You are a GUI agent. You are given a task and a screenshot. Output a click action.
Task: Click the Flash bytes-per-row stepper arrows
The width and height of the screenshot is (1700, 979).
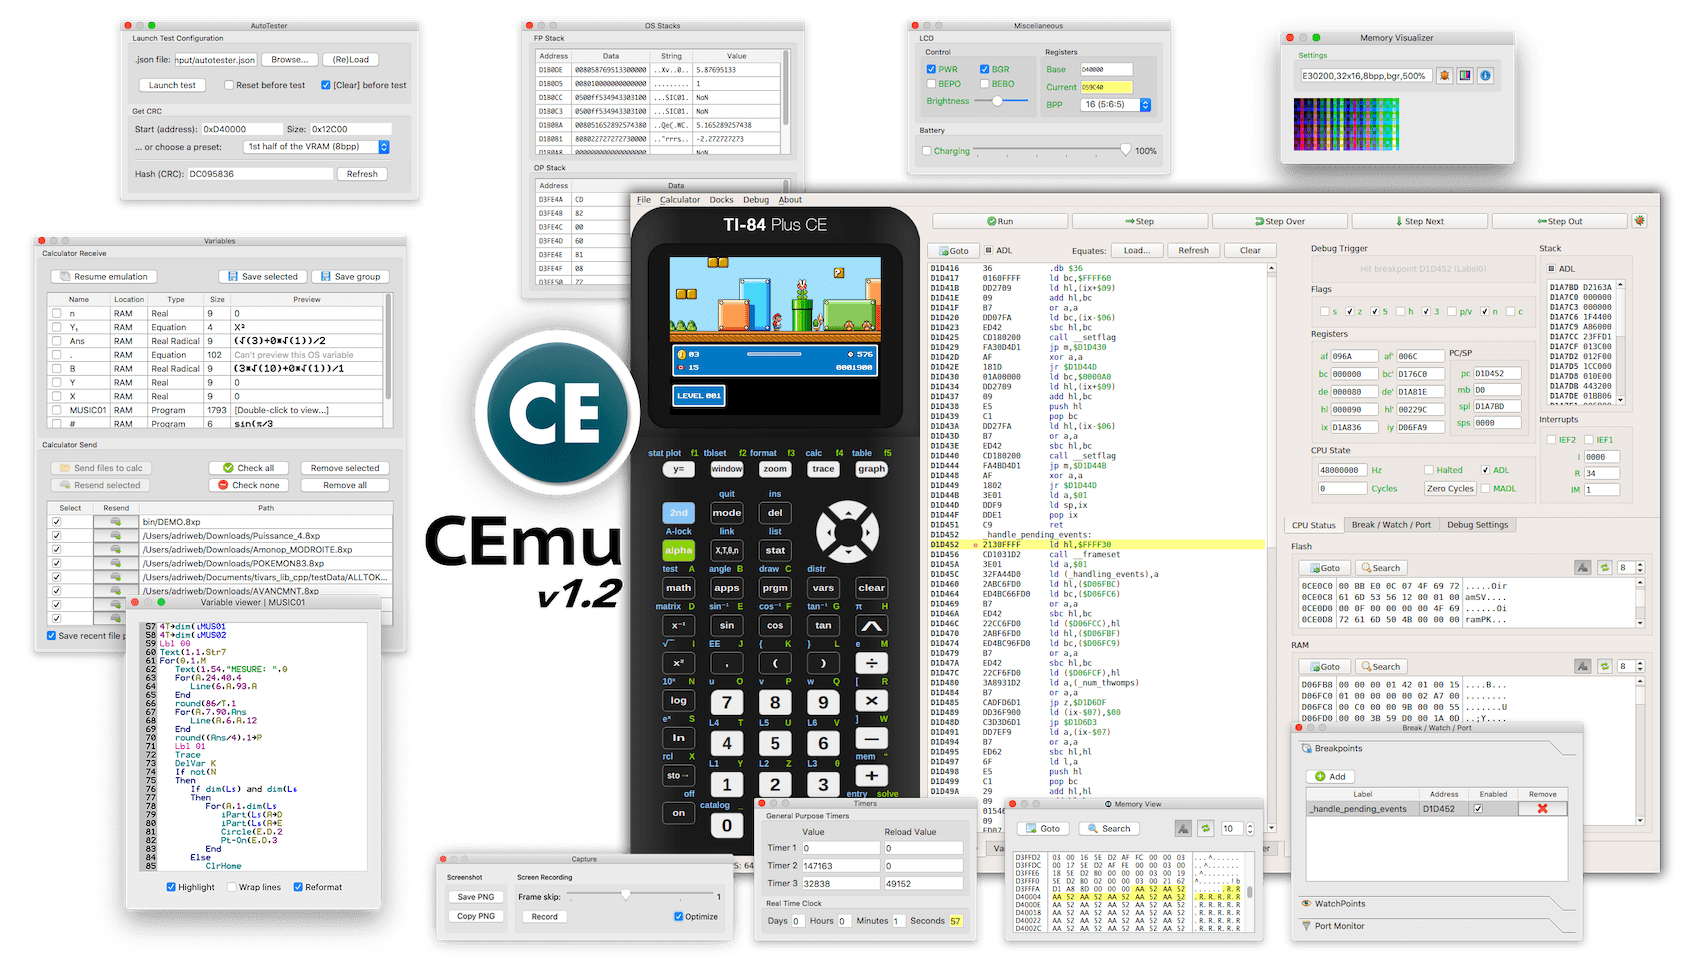(1639, 568)
